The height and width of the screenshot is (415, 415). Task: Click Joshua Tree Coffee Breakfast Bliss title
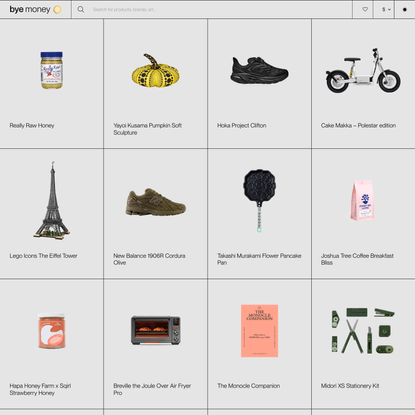(x=357, y=259)
